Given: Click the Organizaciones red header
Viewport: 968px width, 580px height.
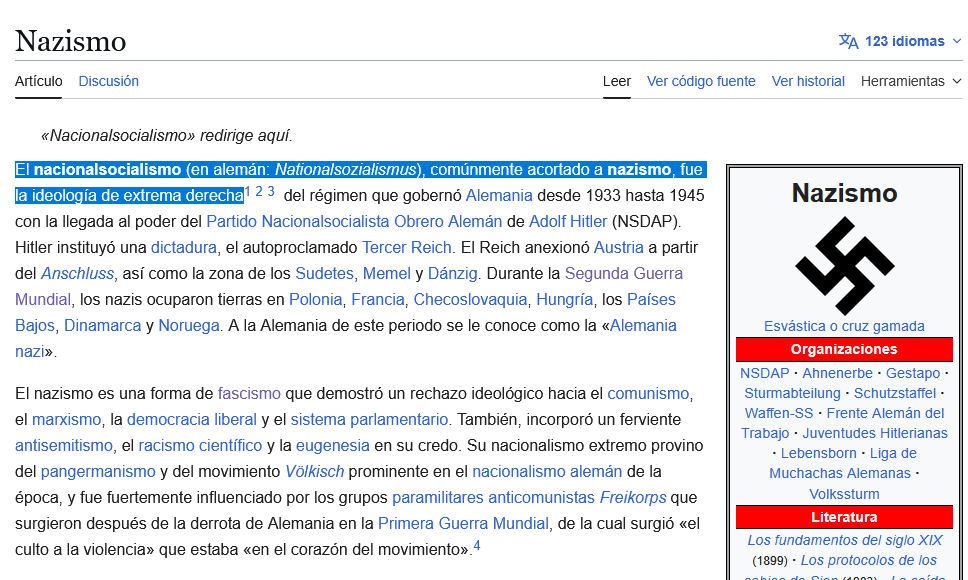Looking at the screenshot, I should tap(844, 349).
